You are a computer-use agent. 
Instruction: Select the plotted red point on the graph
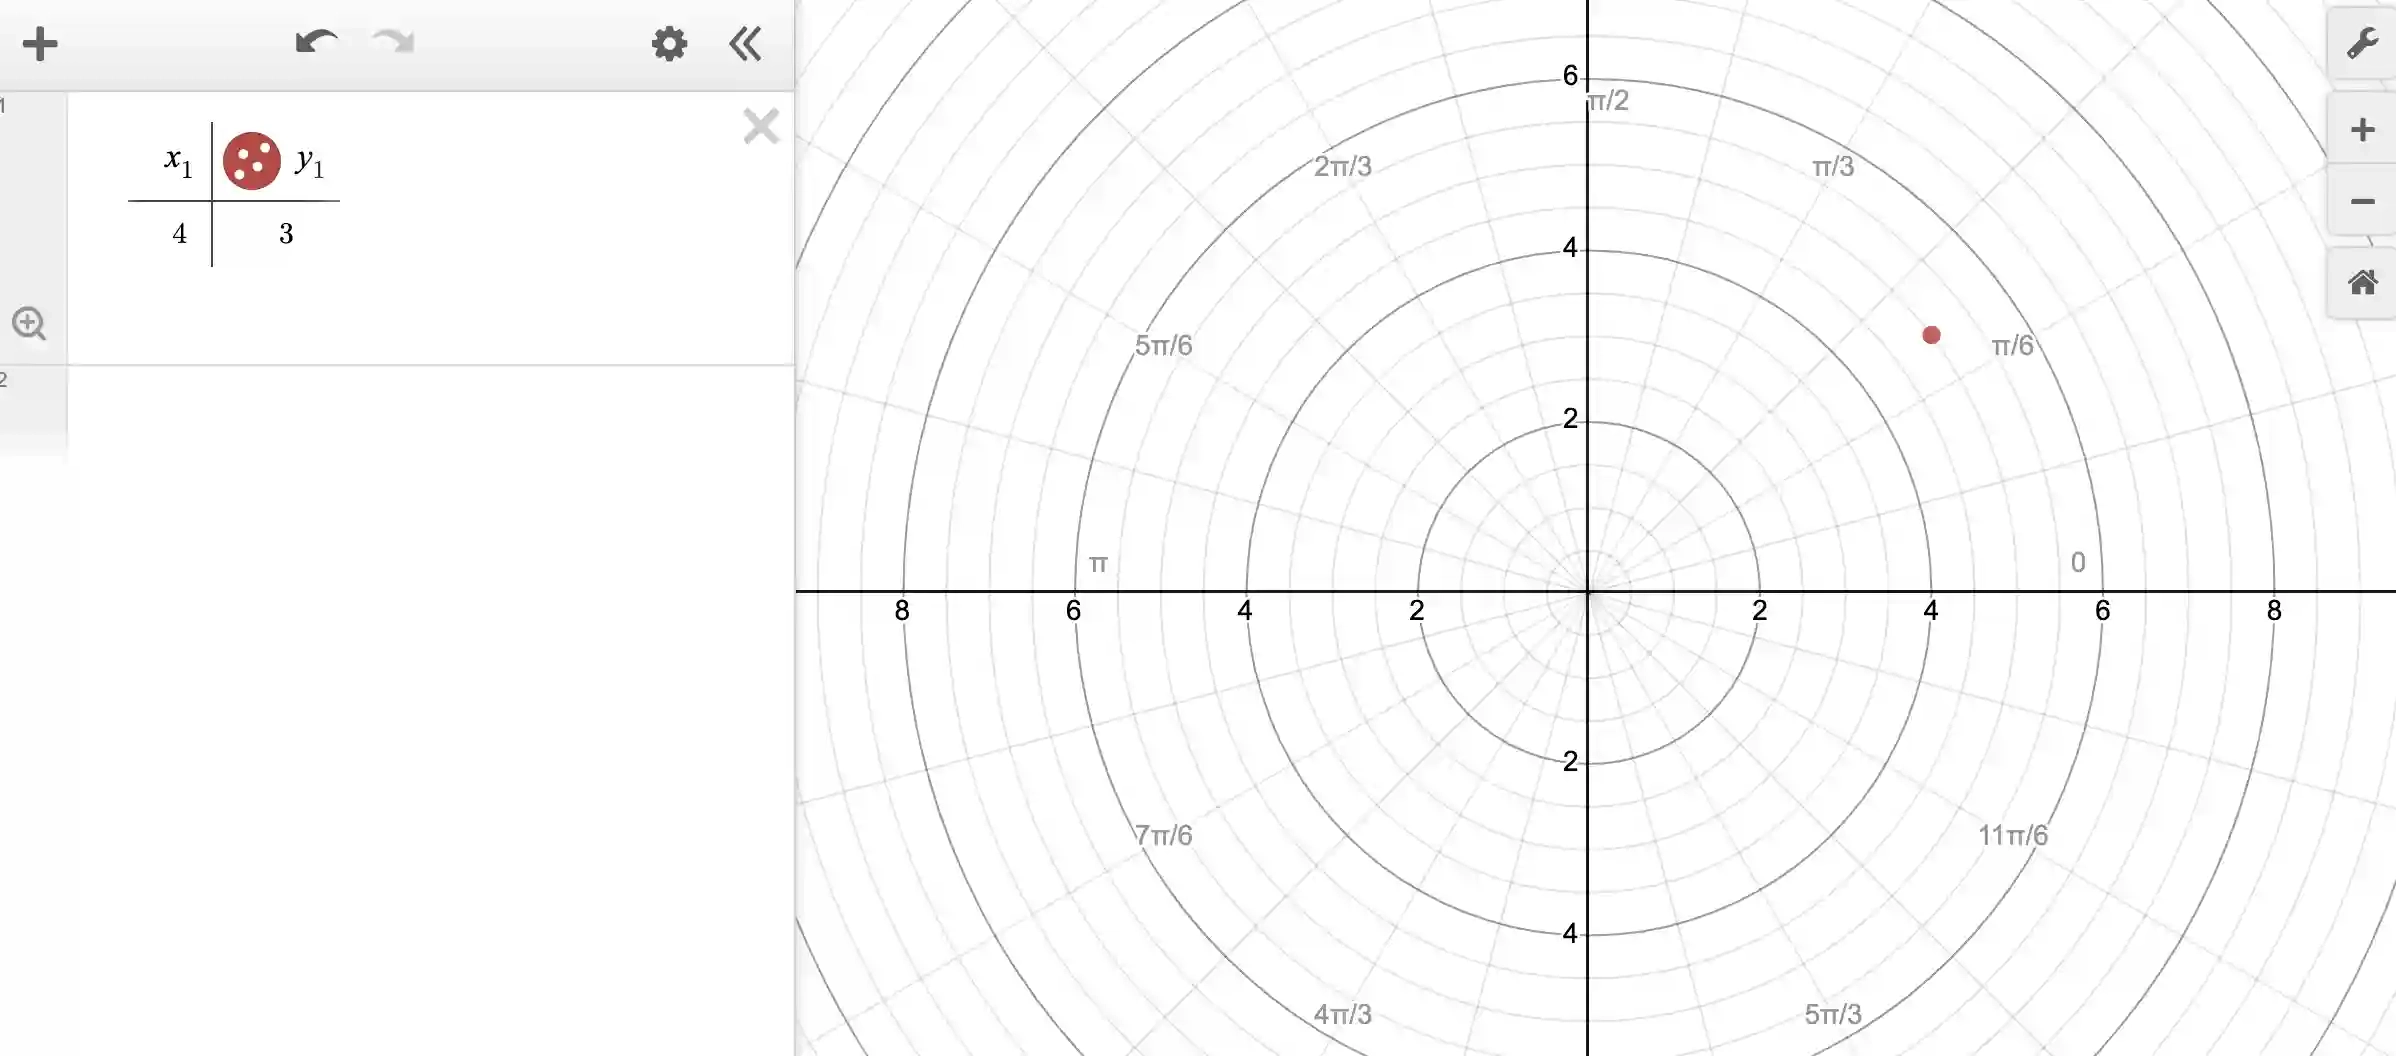[1932, 335]
